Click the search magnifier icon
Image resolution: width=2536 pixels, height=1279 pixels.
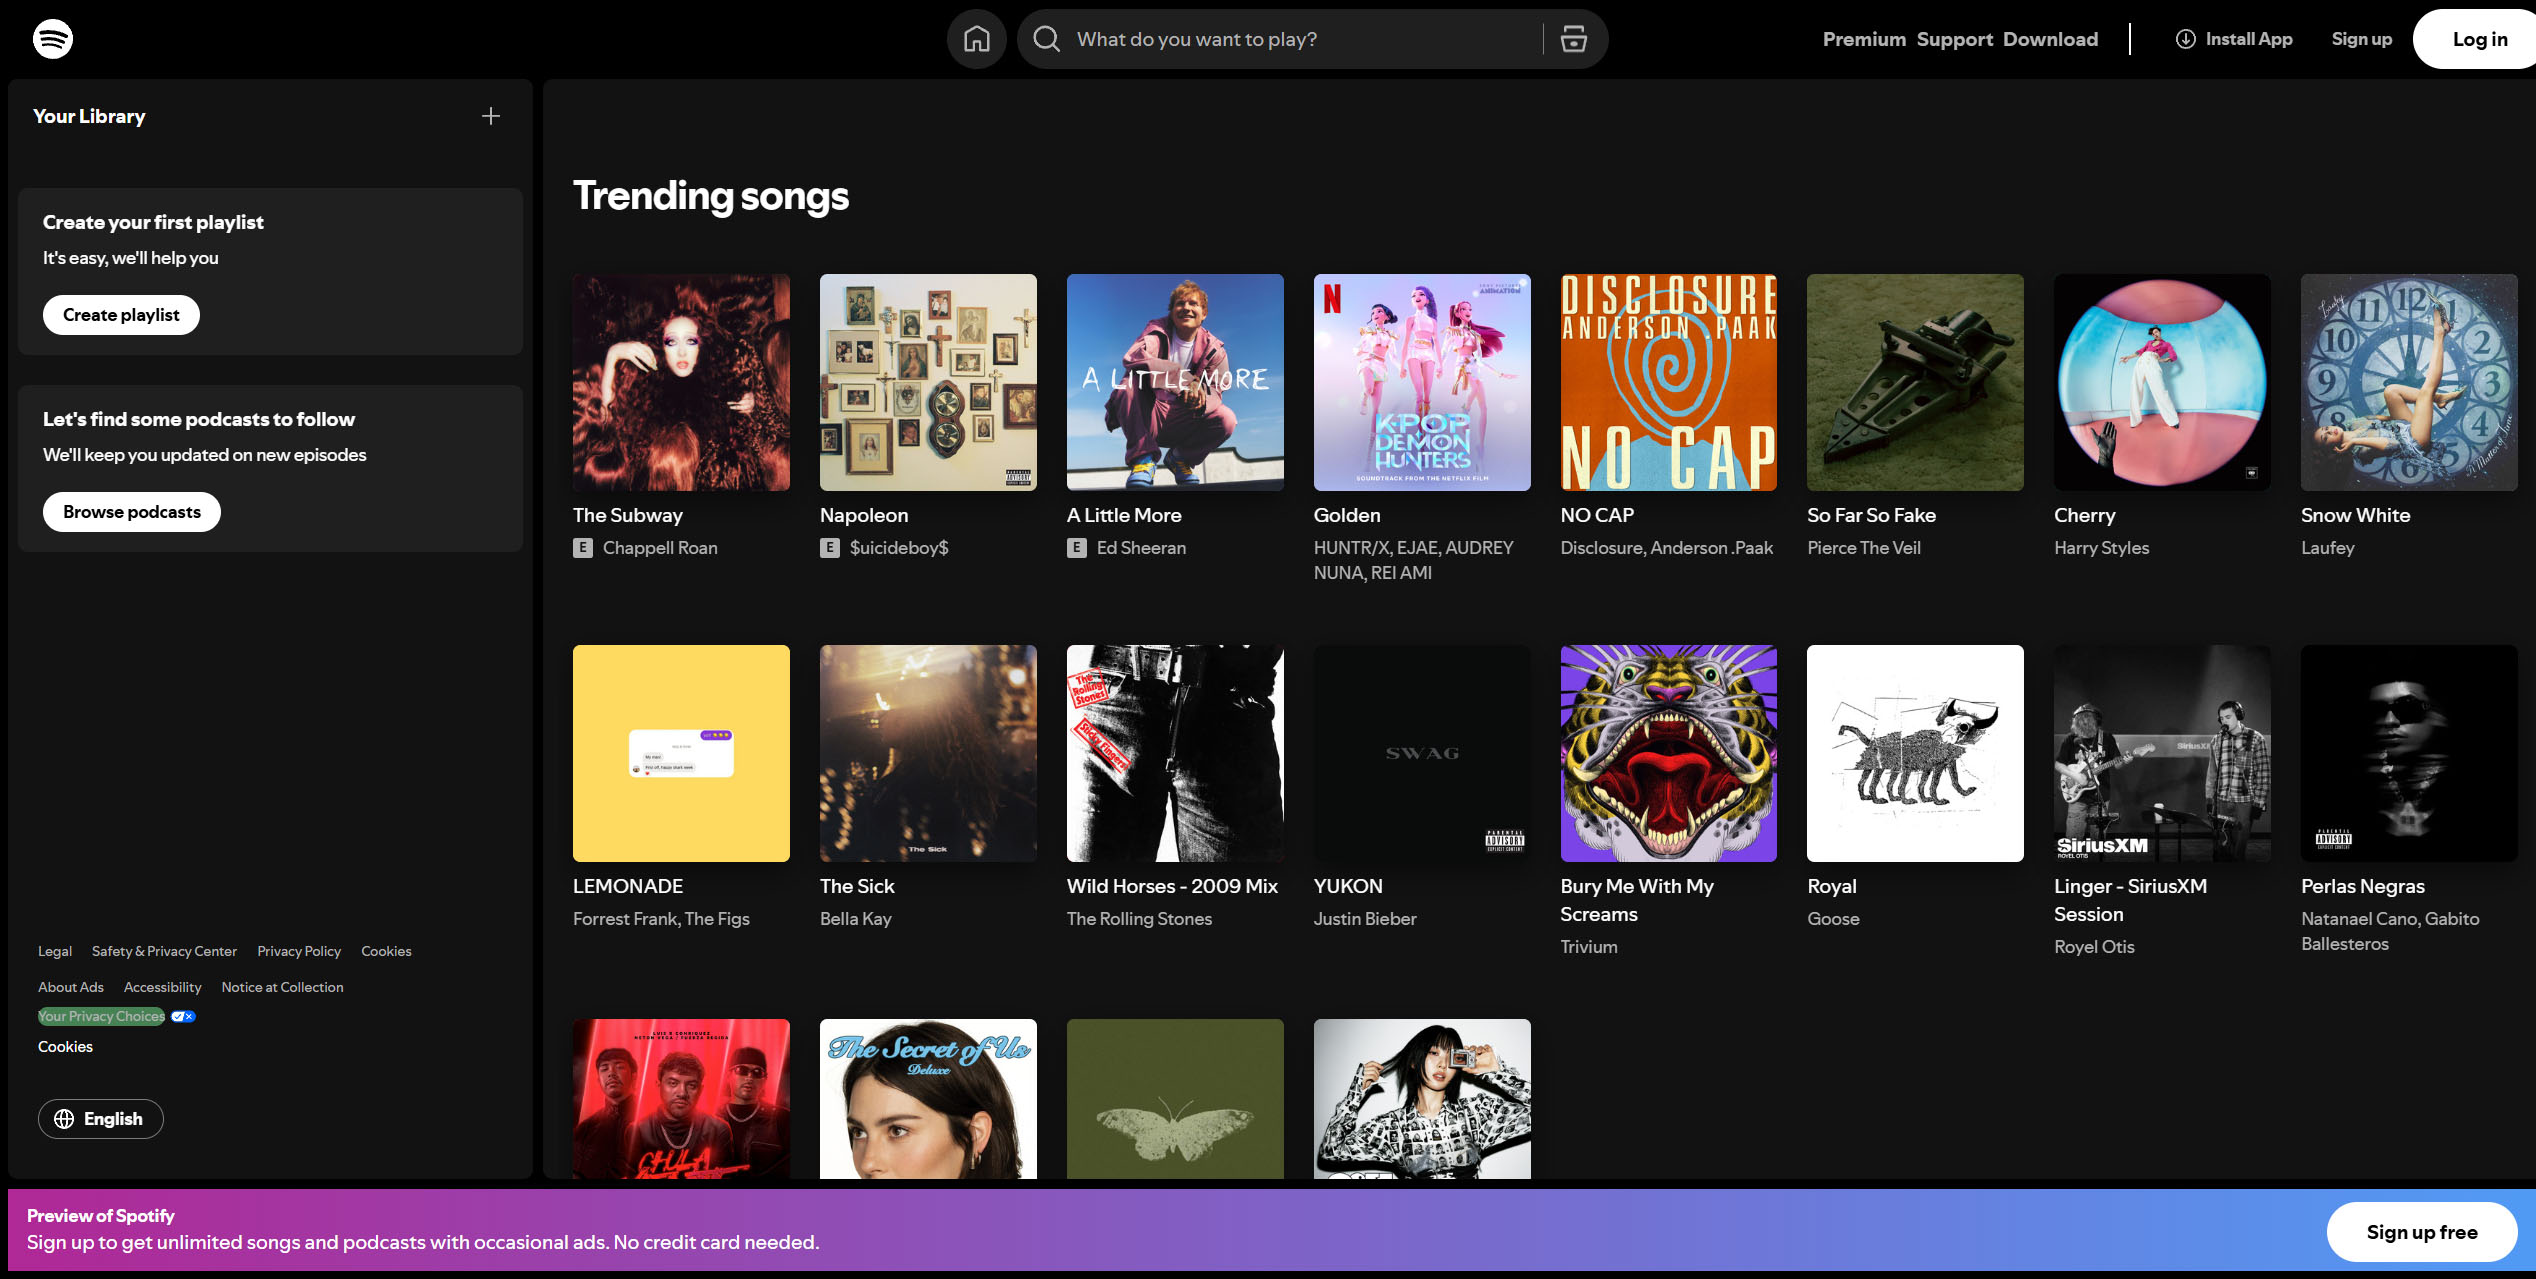pyautogui.click(x=1047, y=39)
